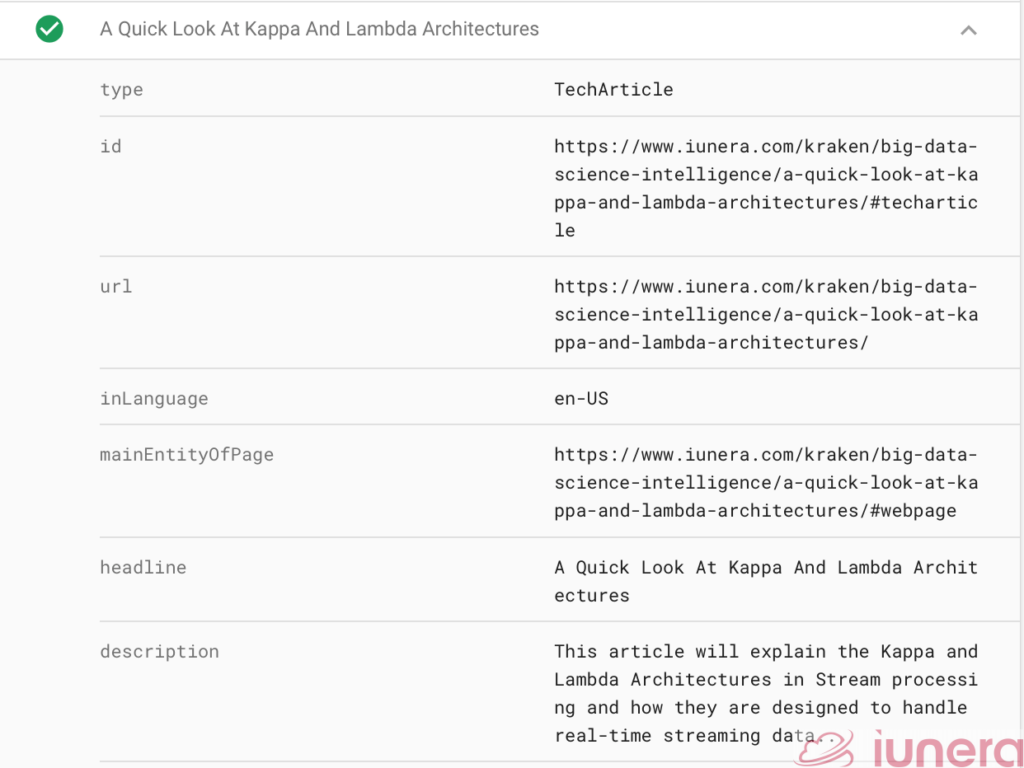
Task: Click the headline value text
Action: (x=765, y=581)
